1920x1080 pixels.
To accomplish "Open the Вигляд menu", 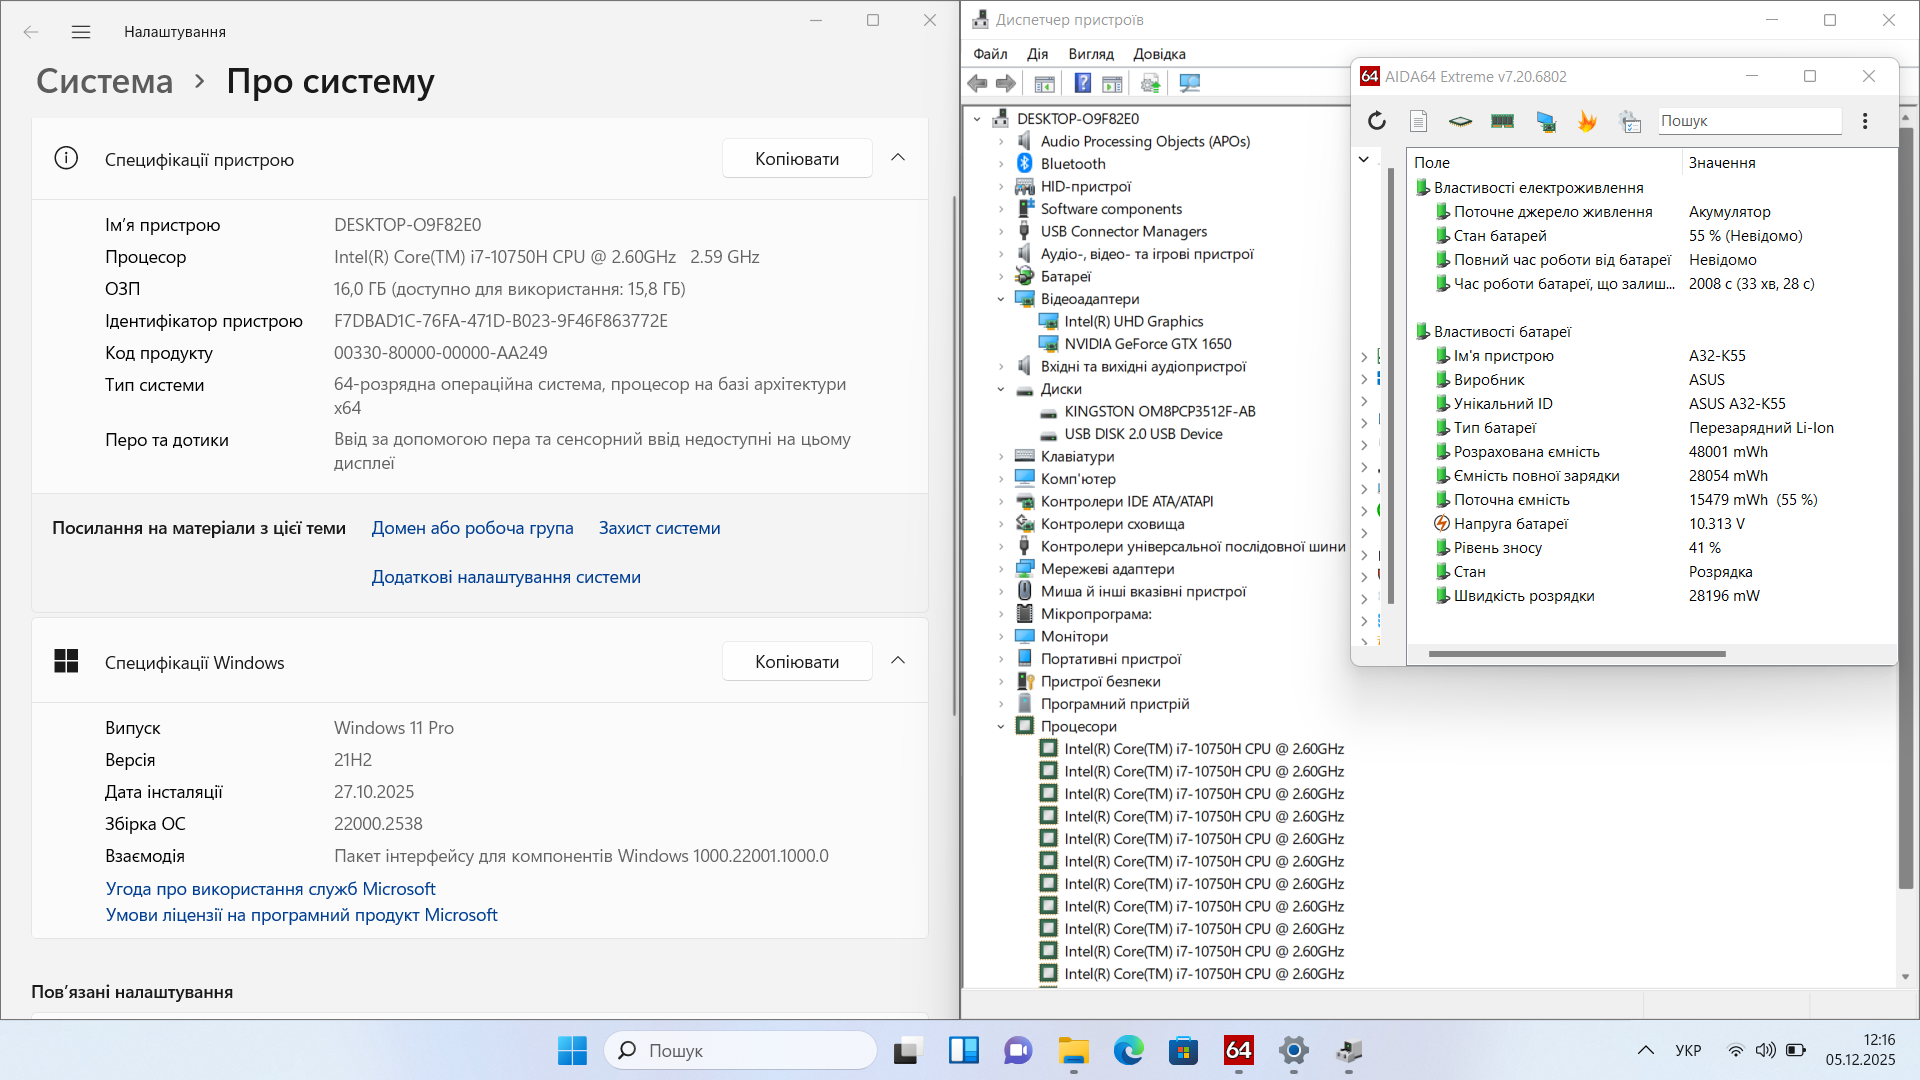I will pos(1090,54).
